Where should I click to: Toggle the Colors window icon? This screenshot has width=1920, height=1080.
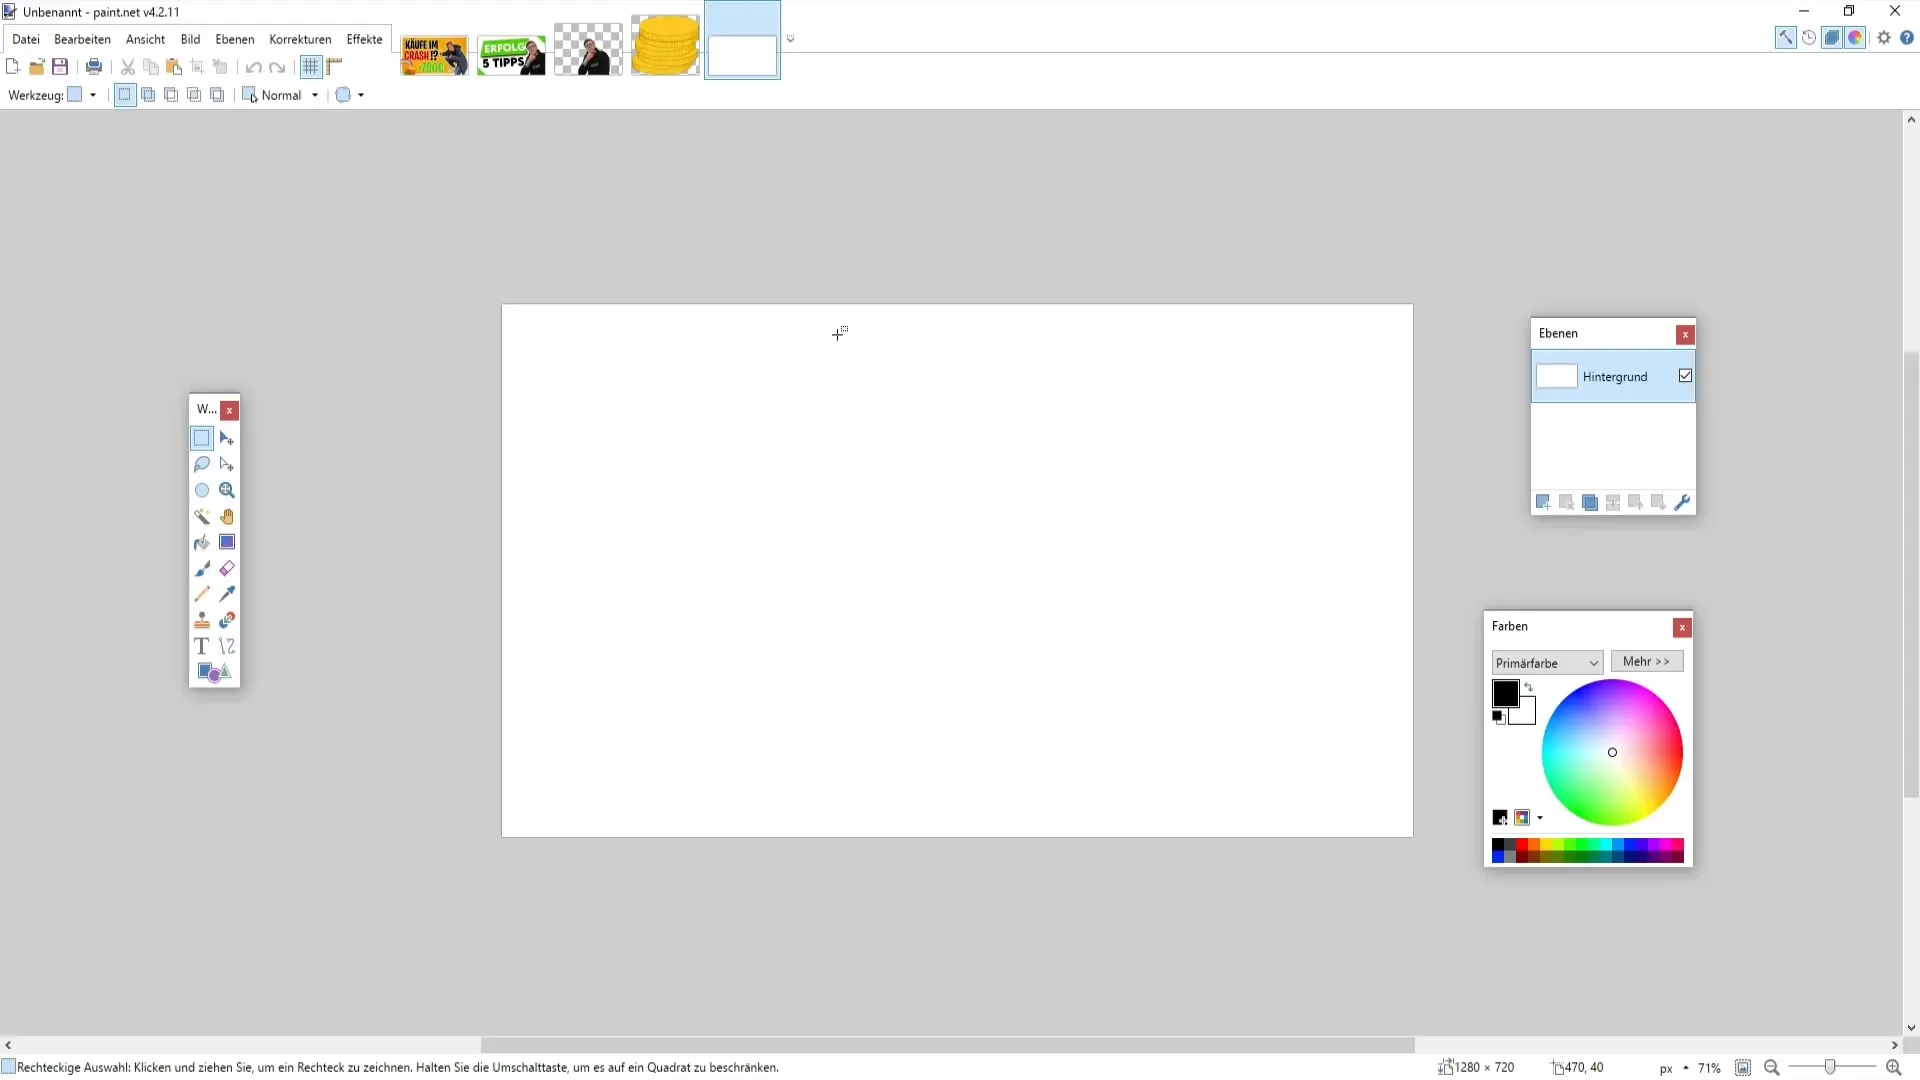click(1855, 38)
